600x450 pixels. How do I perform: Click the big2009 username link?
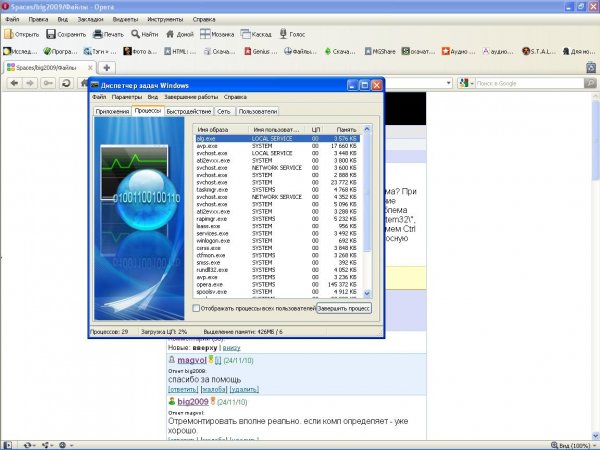(193, 402)
